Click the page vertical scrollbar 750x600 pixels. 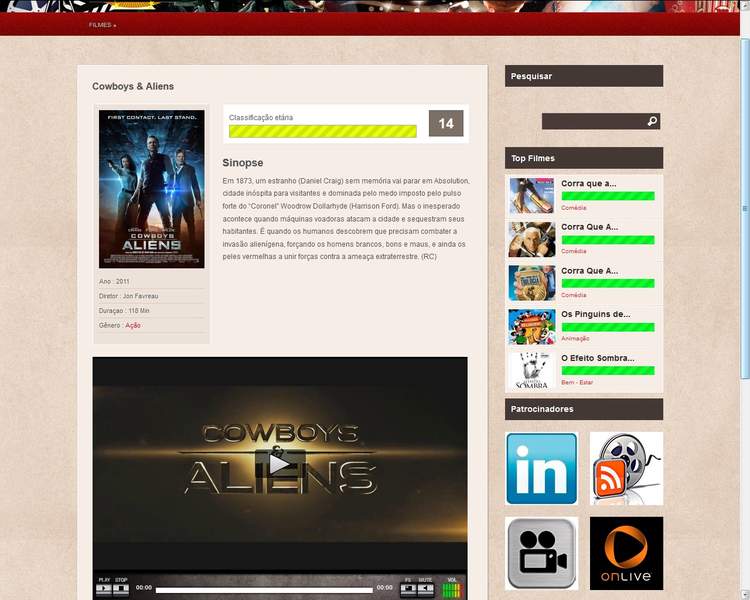click(x=745, y=208)
